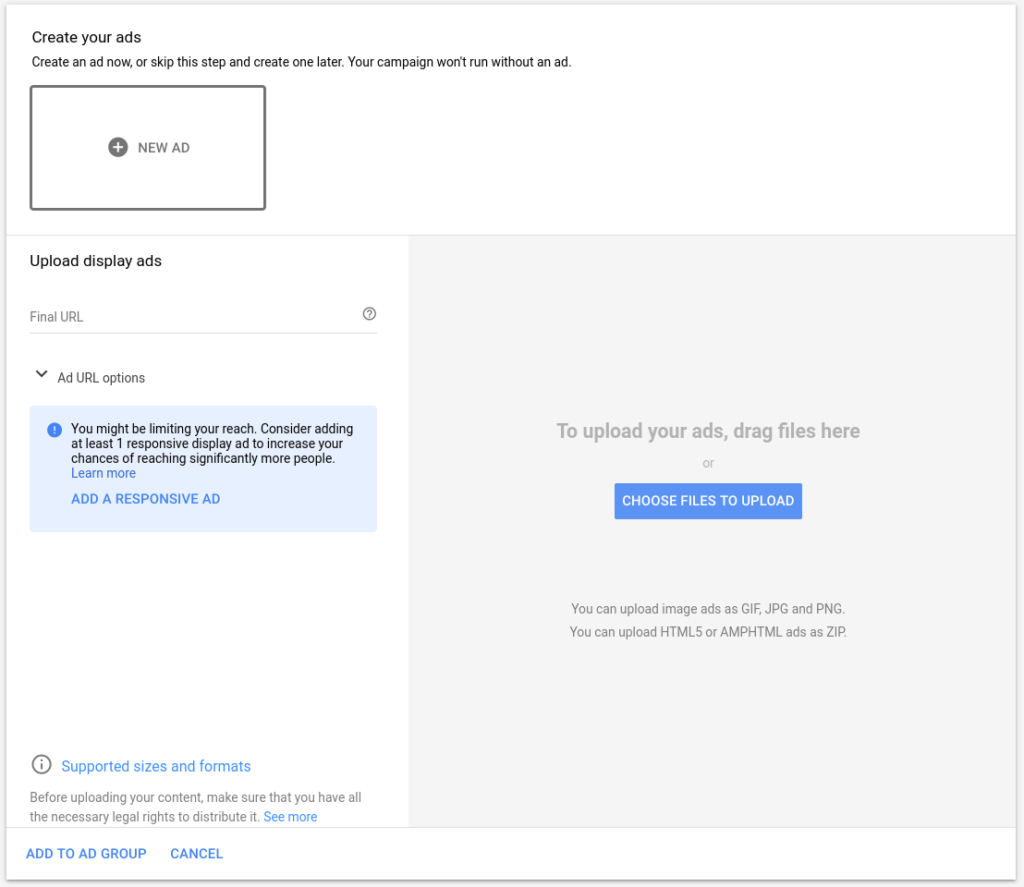Click the limiting your reach notice text
1024x887 pixels.
coord(212,444)
